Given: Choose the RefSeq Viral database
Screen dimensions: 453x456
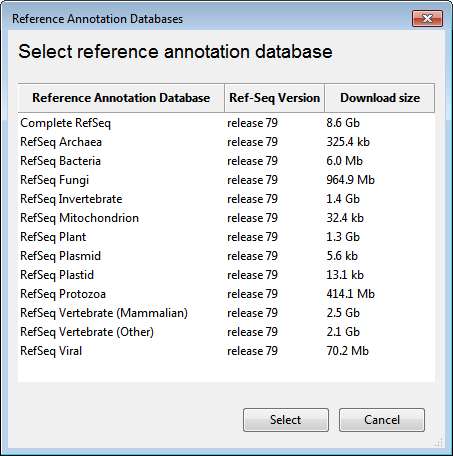Looking at the screenshot, I should 226,351.
